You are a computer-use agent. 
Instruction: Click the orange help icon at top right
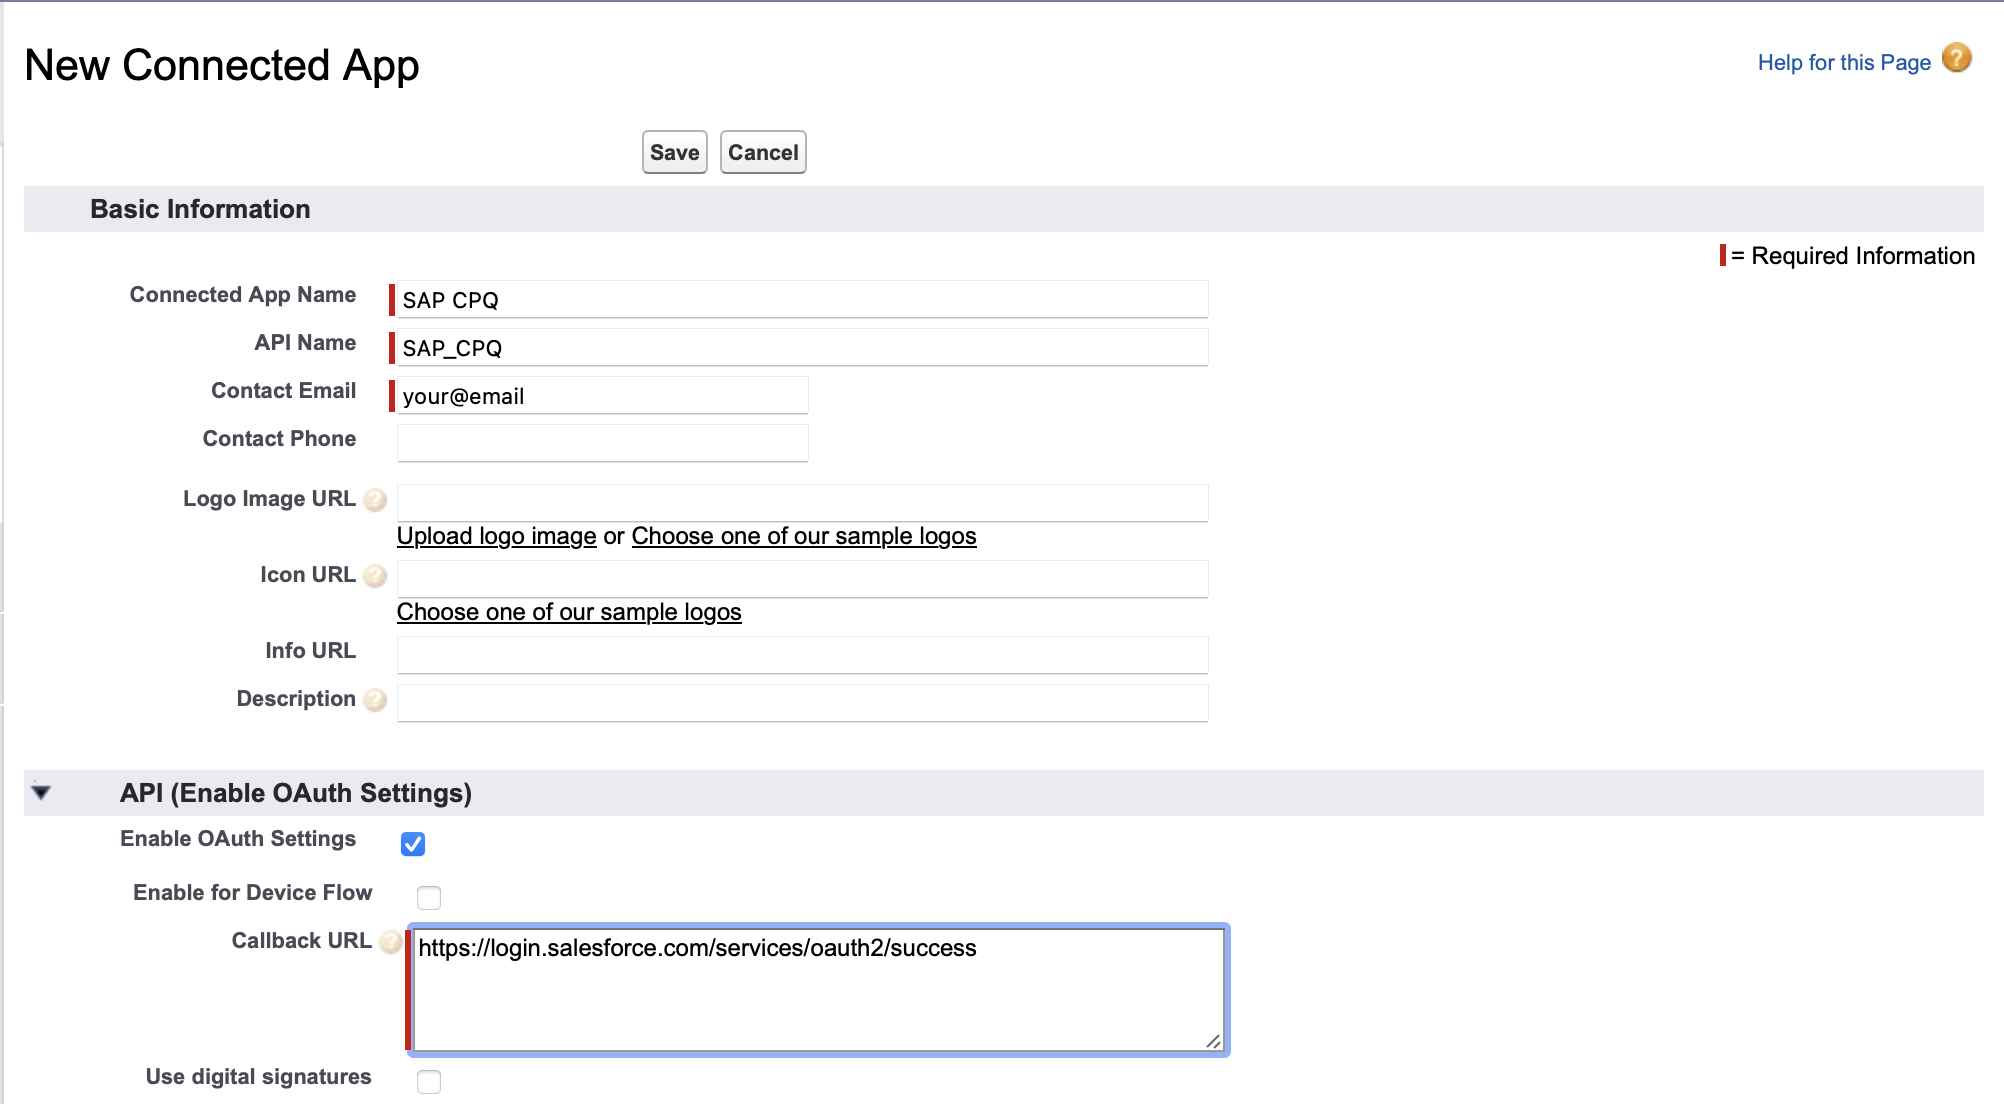tap(1956, 59)
